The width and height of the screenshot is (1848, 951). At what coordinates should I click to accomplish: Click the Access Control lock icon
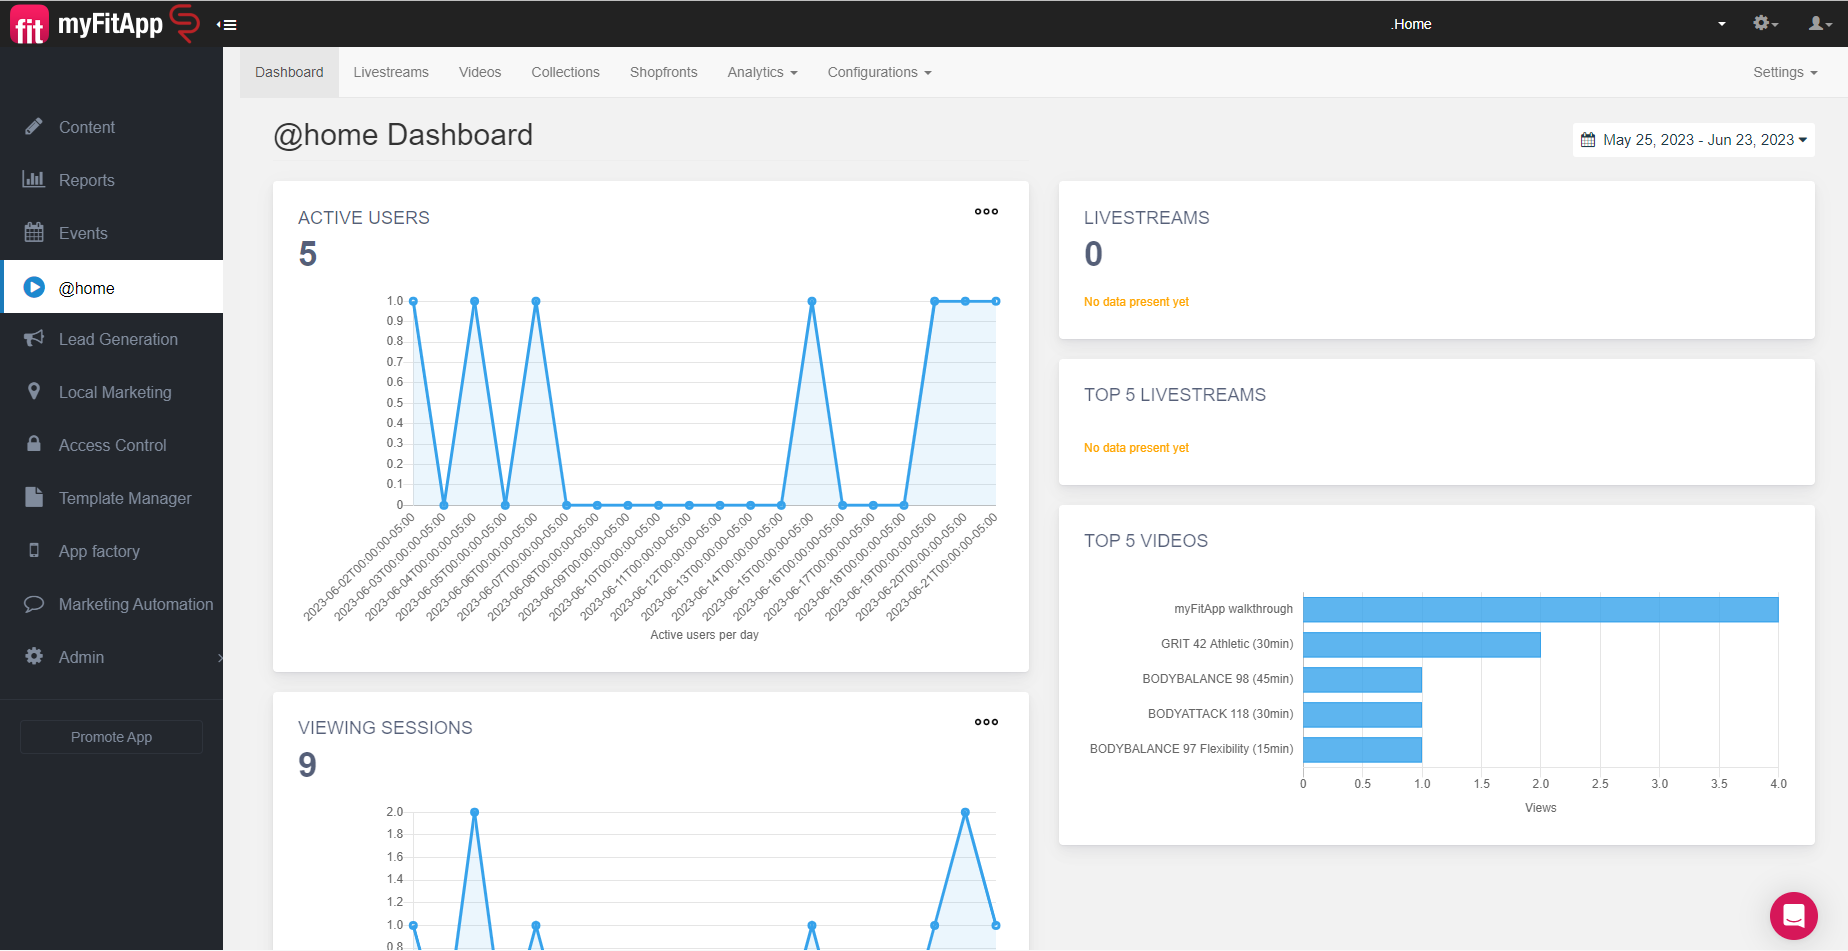(x=34, y=444)
